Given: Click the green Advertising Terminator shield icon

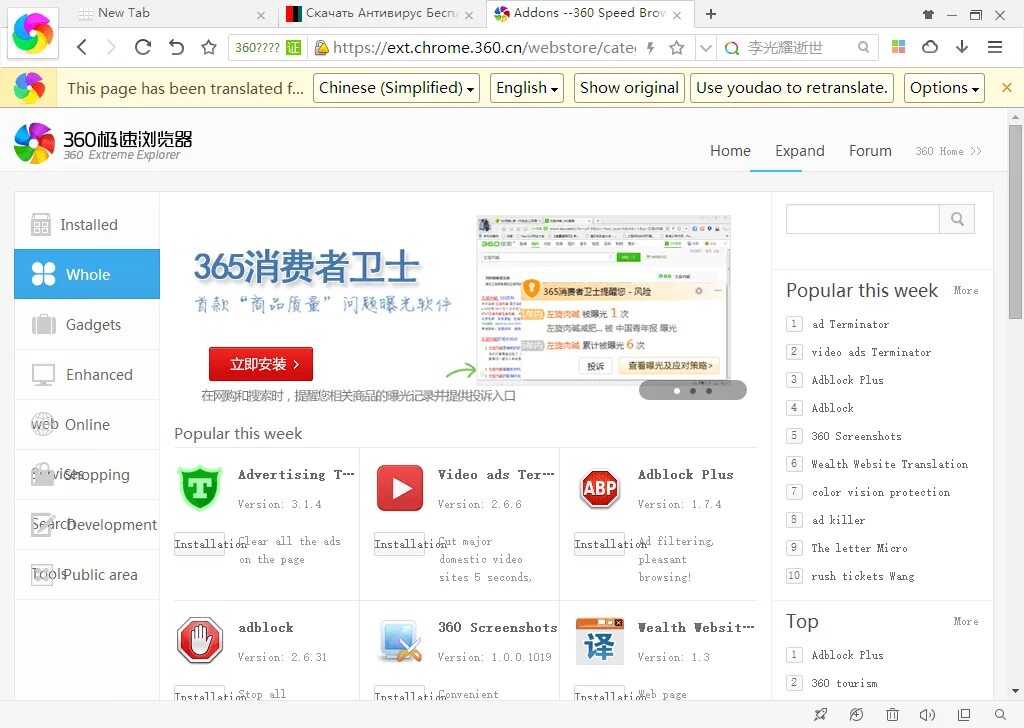Looking at the screenshot, I should [x=200, y=488].
